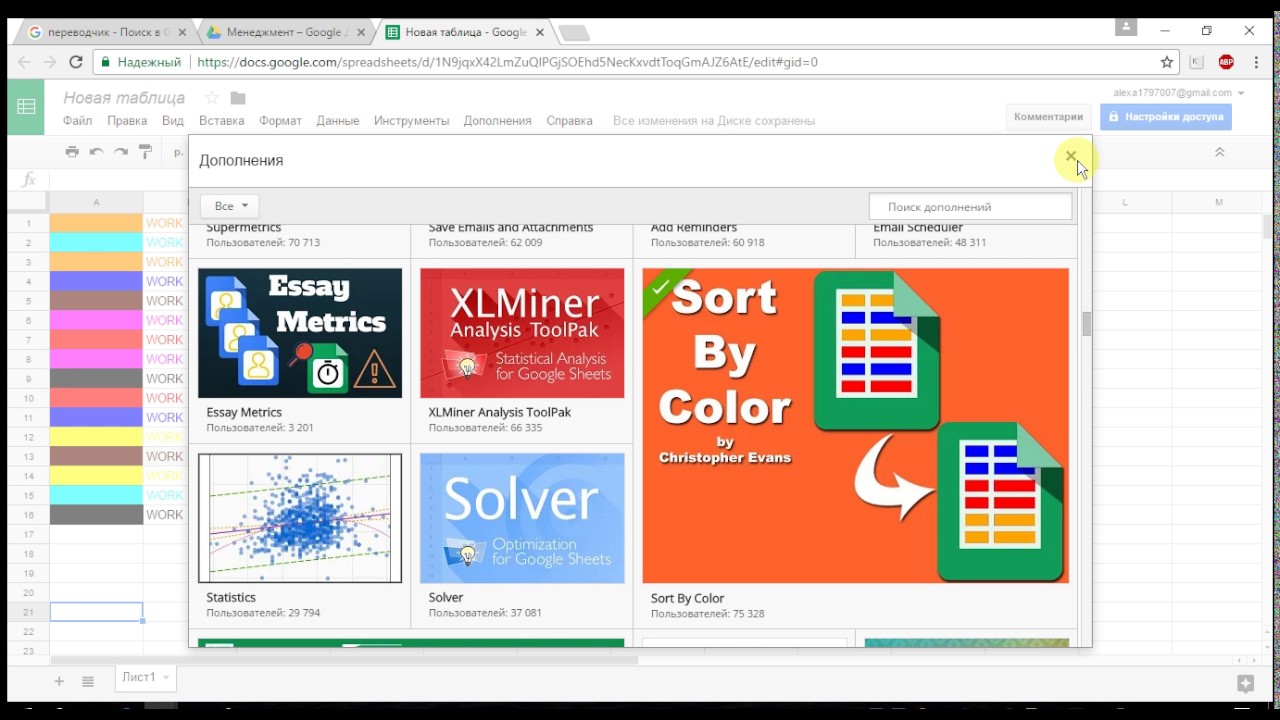Select column header M
This screenshot has height=720, width=1280.
click(1219, 202)
